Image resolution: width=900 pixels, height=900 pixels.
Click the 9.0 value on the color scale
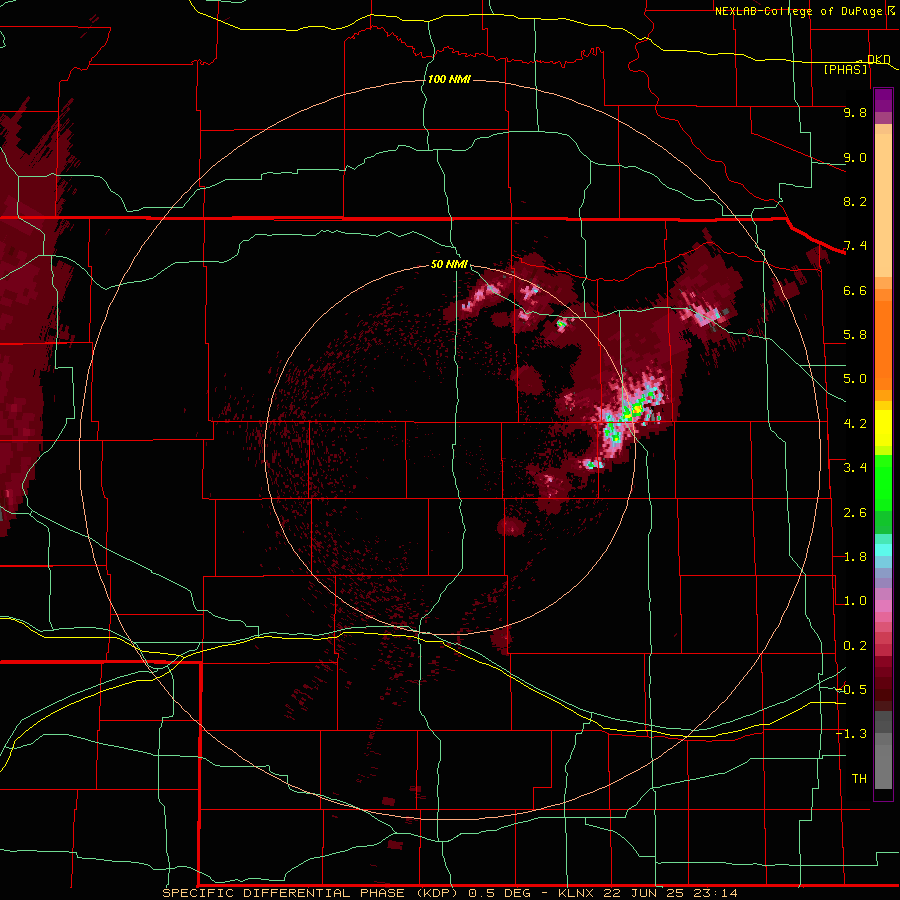855,157
